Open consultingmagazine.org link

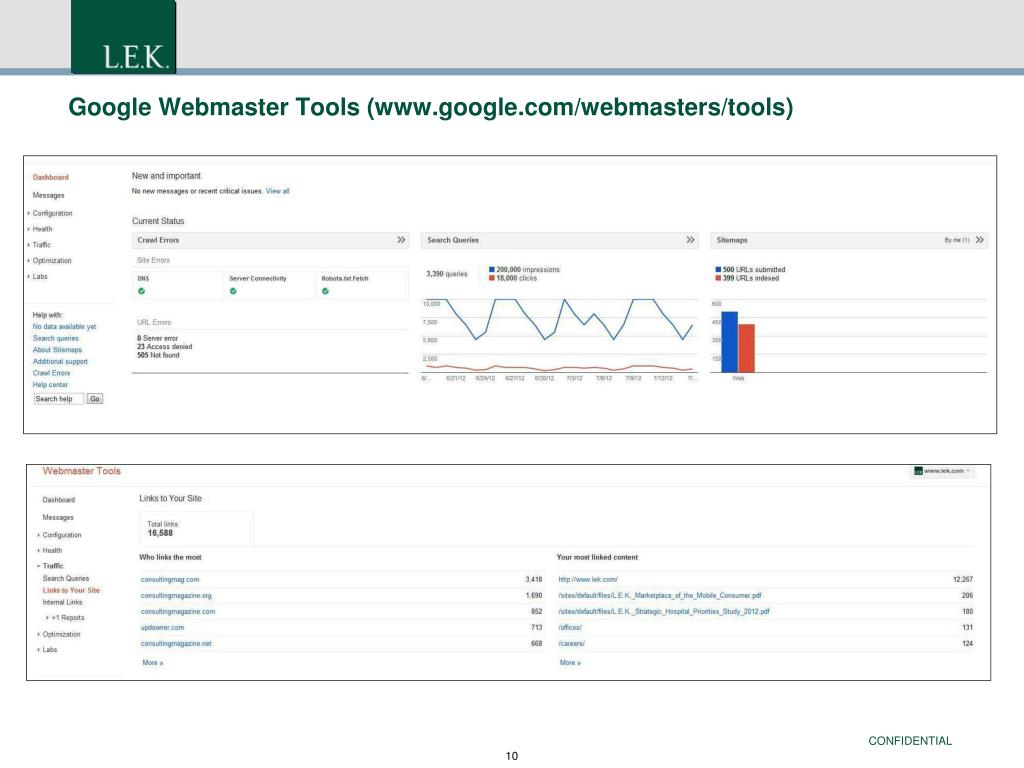176,596
